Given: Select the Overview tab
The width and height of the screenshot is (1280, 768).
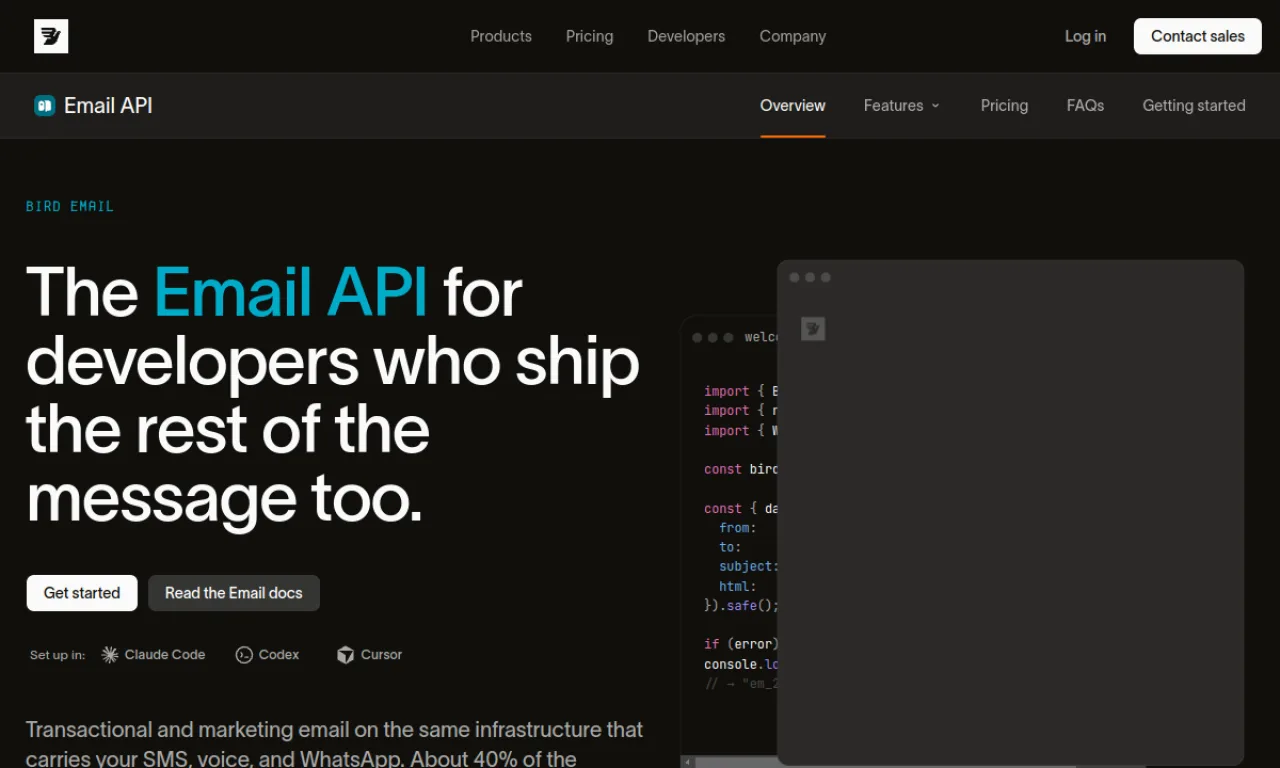Looking at the screenshot, I should point(793,105).
